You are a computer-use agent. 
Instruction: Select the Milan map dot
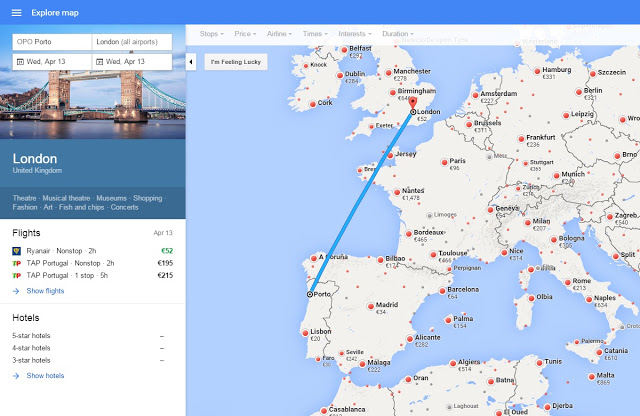pos(527,222)
